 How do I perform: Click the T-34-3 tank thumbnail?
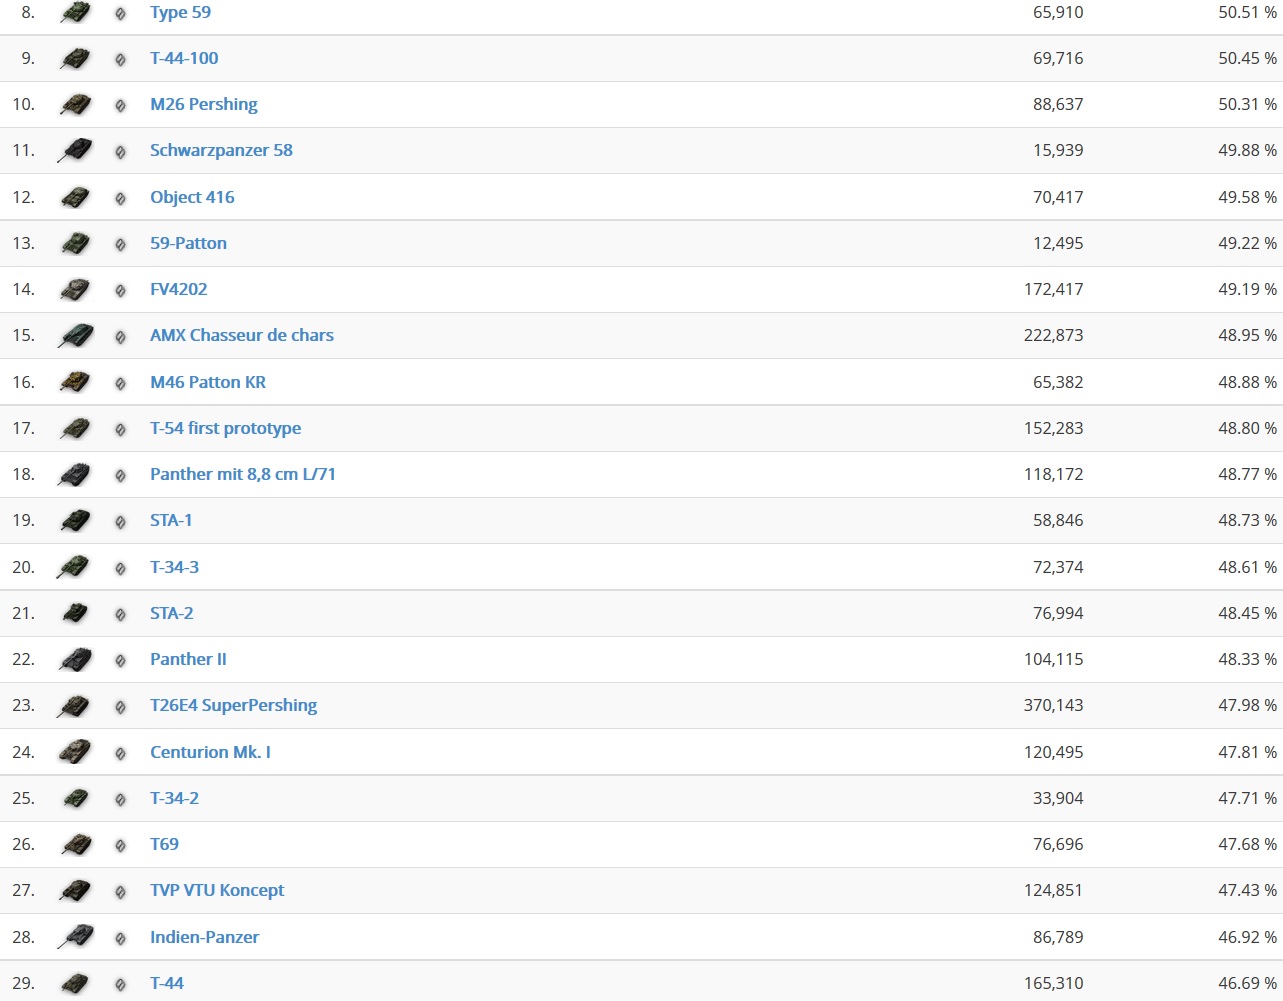[x=75, y=567]
